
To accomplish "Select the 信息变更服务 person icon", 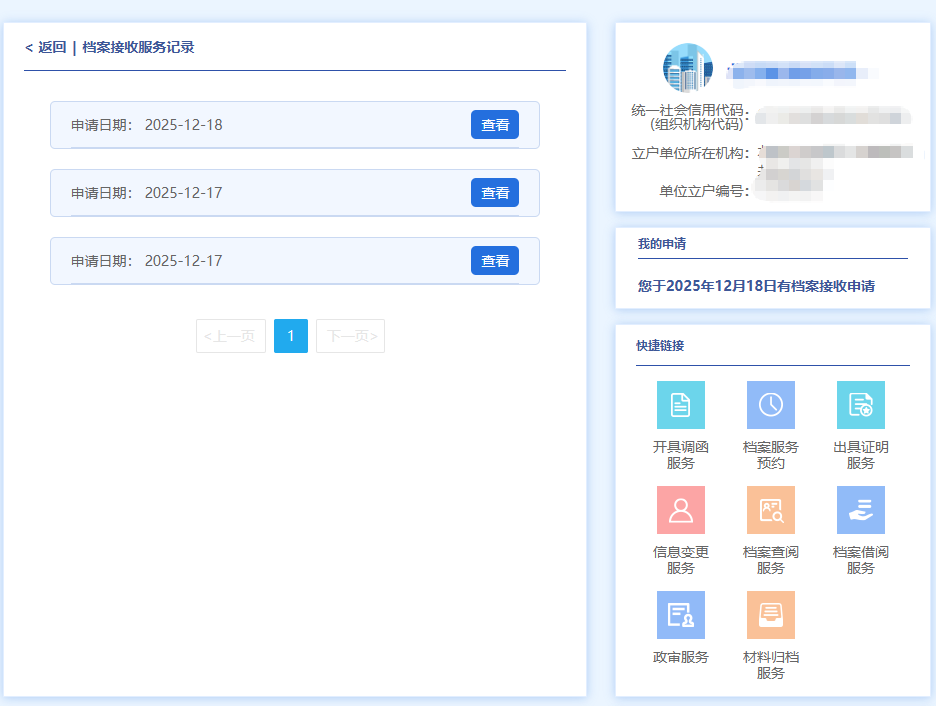I will [680, 510].
